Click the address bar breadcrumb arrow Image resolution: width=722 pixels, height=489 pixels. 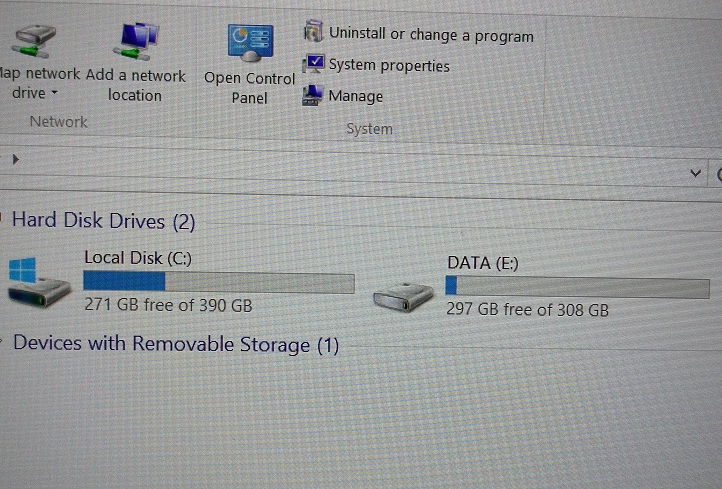click(16, 159)
